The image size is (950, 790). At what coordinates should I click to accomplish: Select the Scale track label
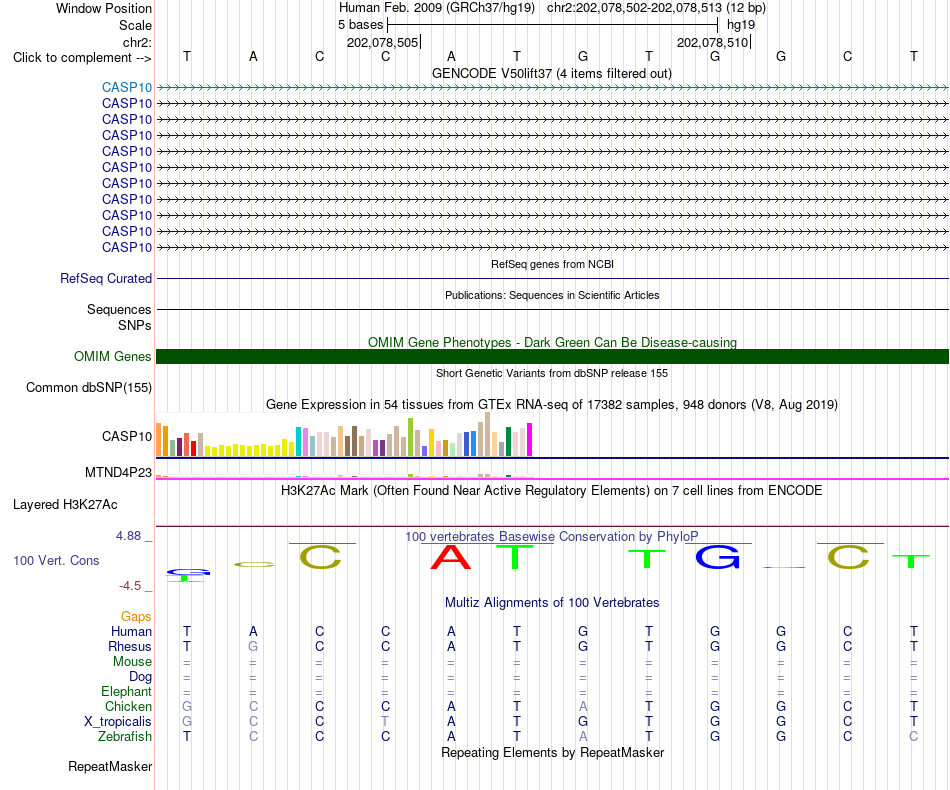pos(135,25)
